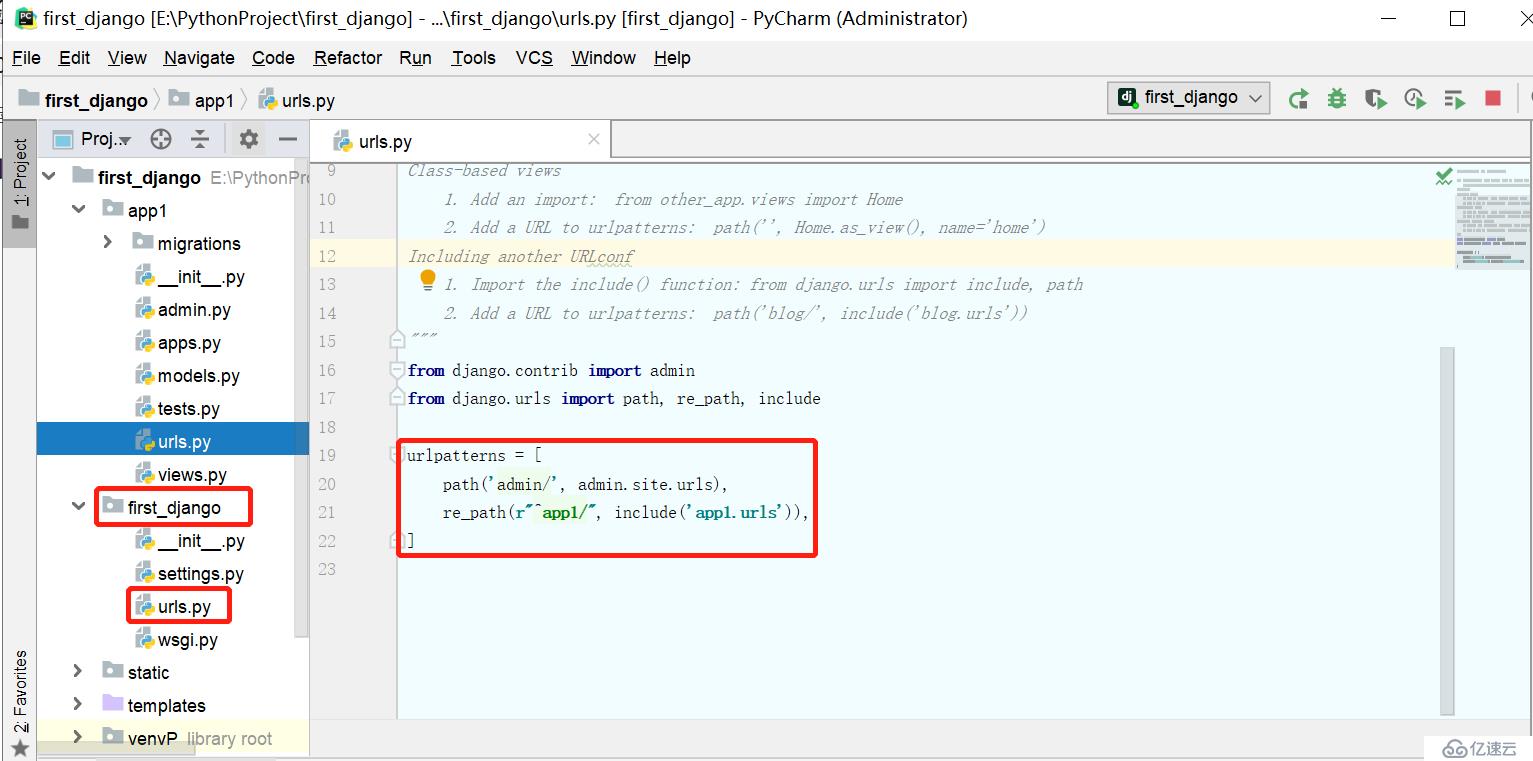Expand the static folder
The height and width of the screenshot is (761, 1533).
[78, 672]
